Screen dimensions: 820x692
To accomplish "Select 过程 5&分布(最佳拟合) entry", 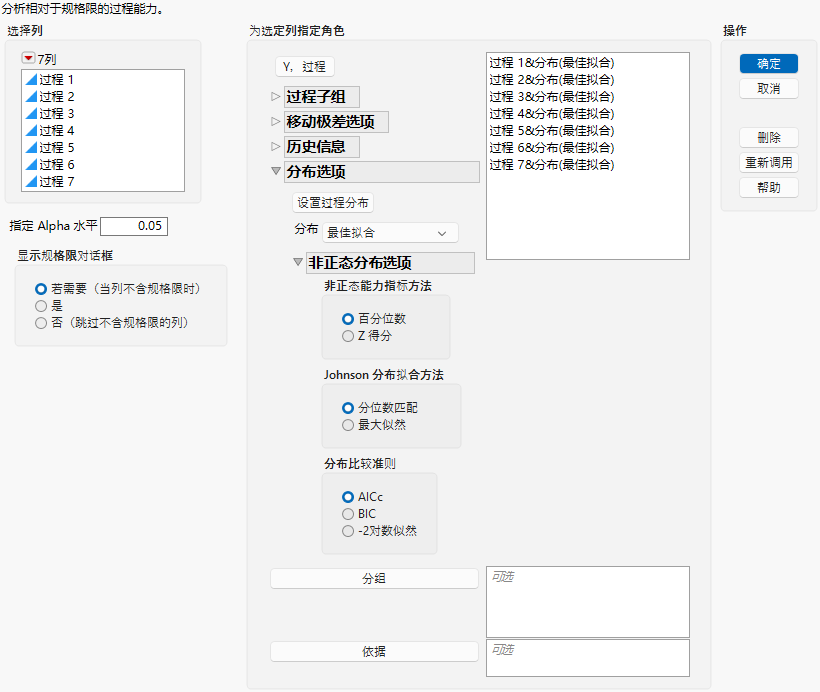I will (552, 131).
